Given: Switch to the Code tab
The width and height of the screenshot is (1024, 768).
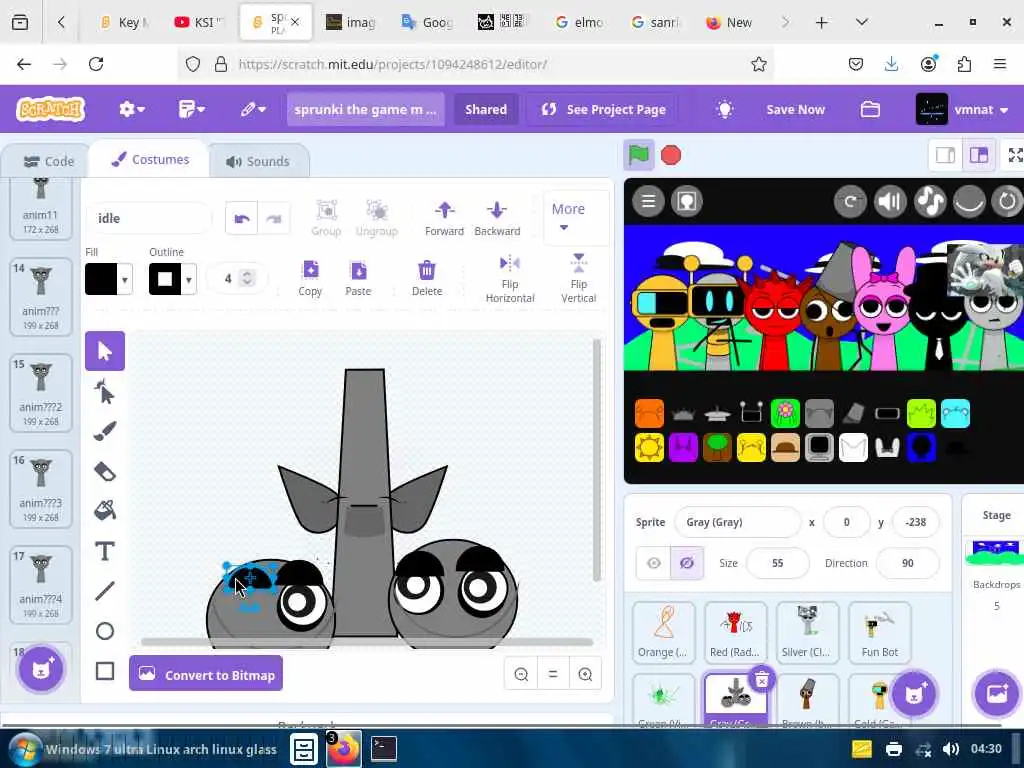Looking at the screenshot, I should (48, 161).
